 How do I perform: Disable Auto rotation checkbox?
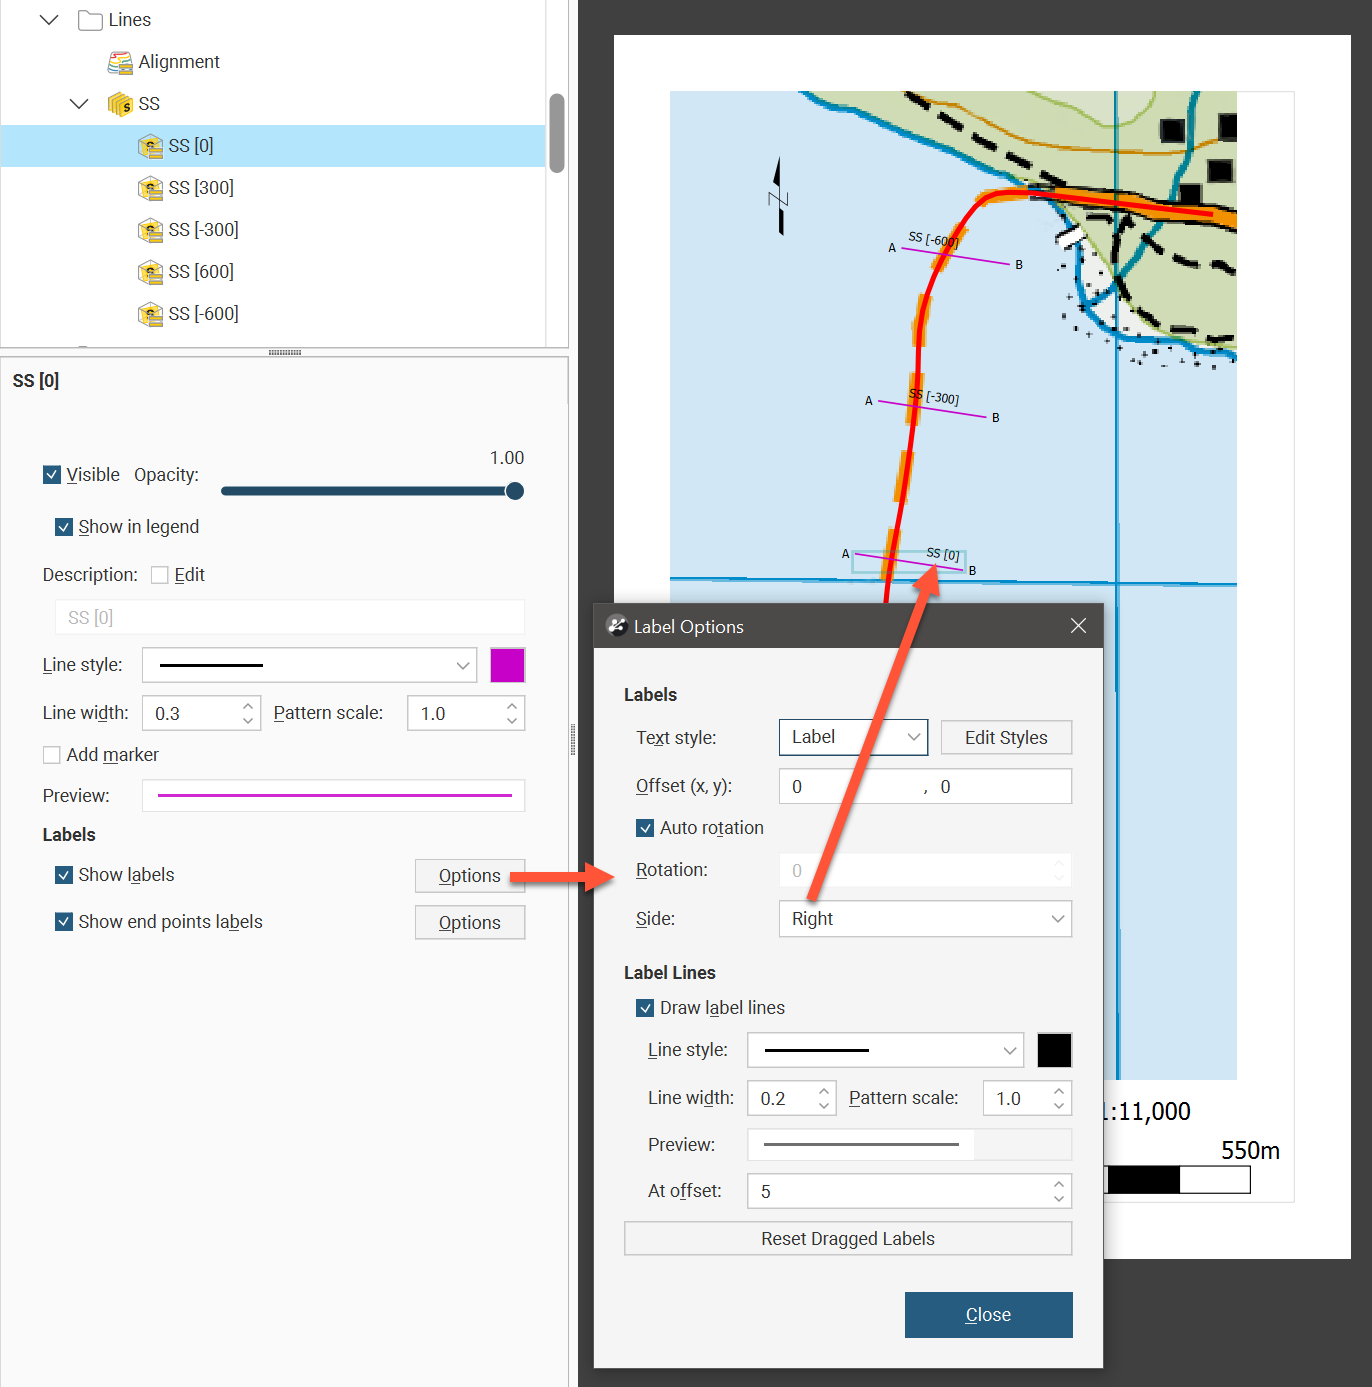(x=645, y=828)
